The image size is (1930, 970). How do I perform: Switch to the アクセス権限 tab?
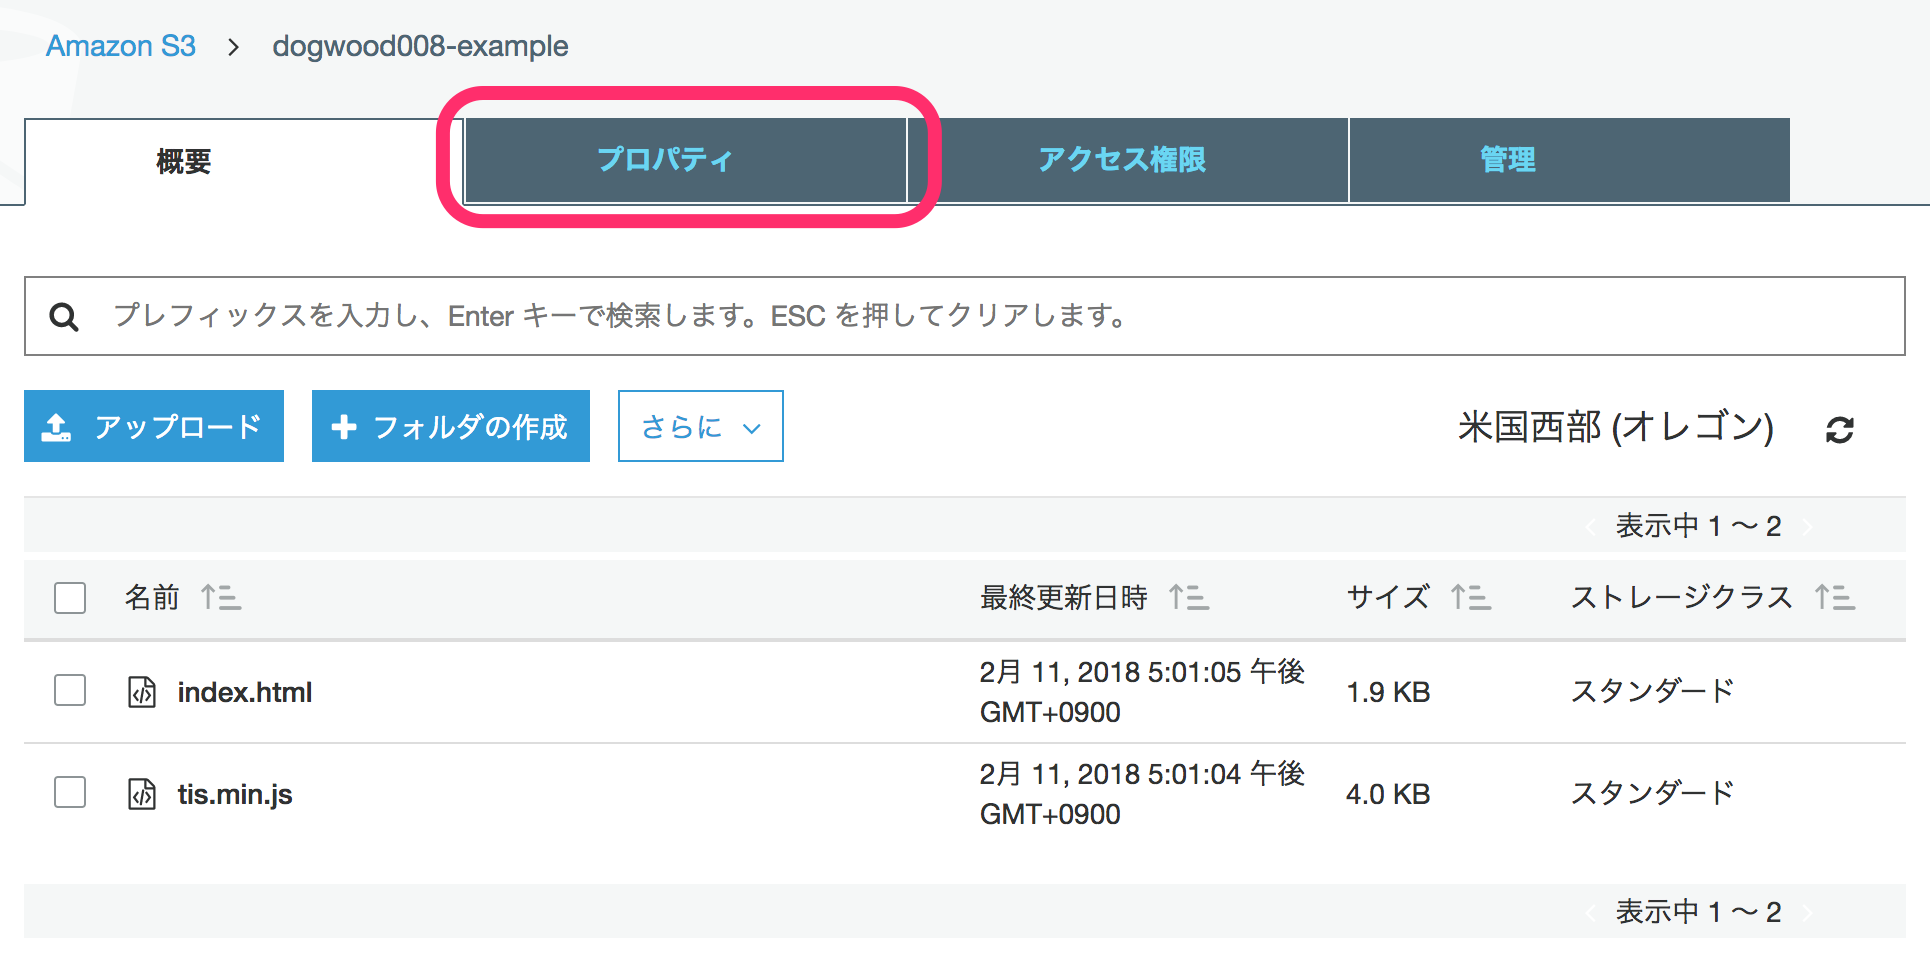(x=1122, y=160)
